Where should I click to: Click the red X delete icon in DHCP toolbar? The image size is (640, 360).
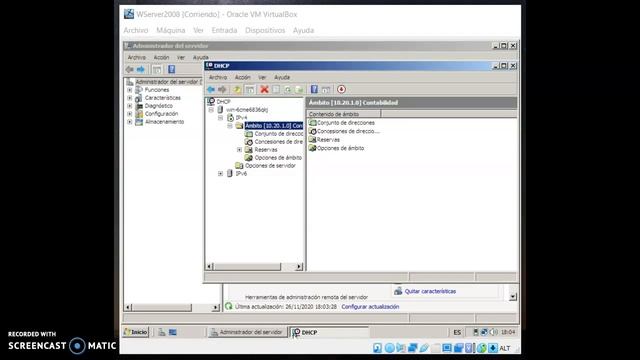(x=264, y=89)
